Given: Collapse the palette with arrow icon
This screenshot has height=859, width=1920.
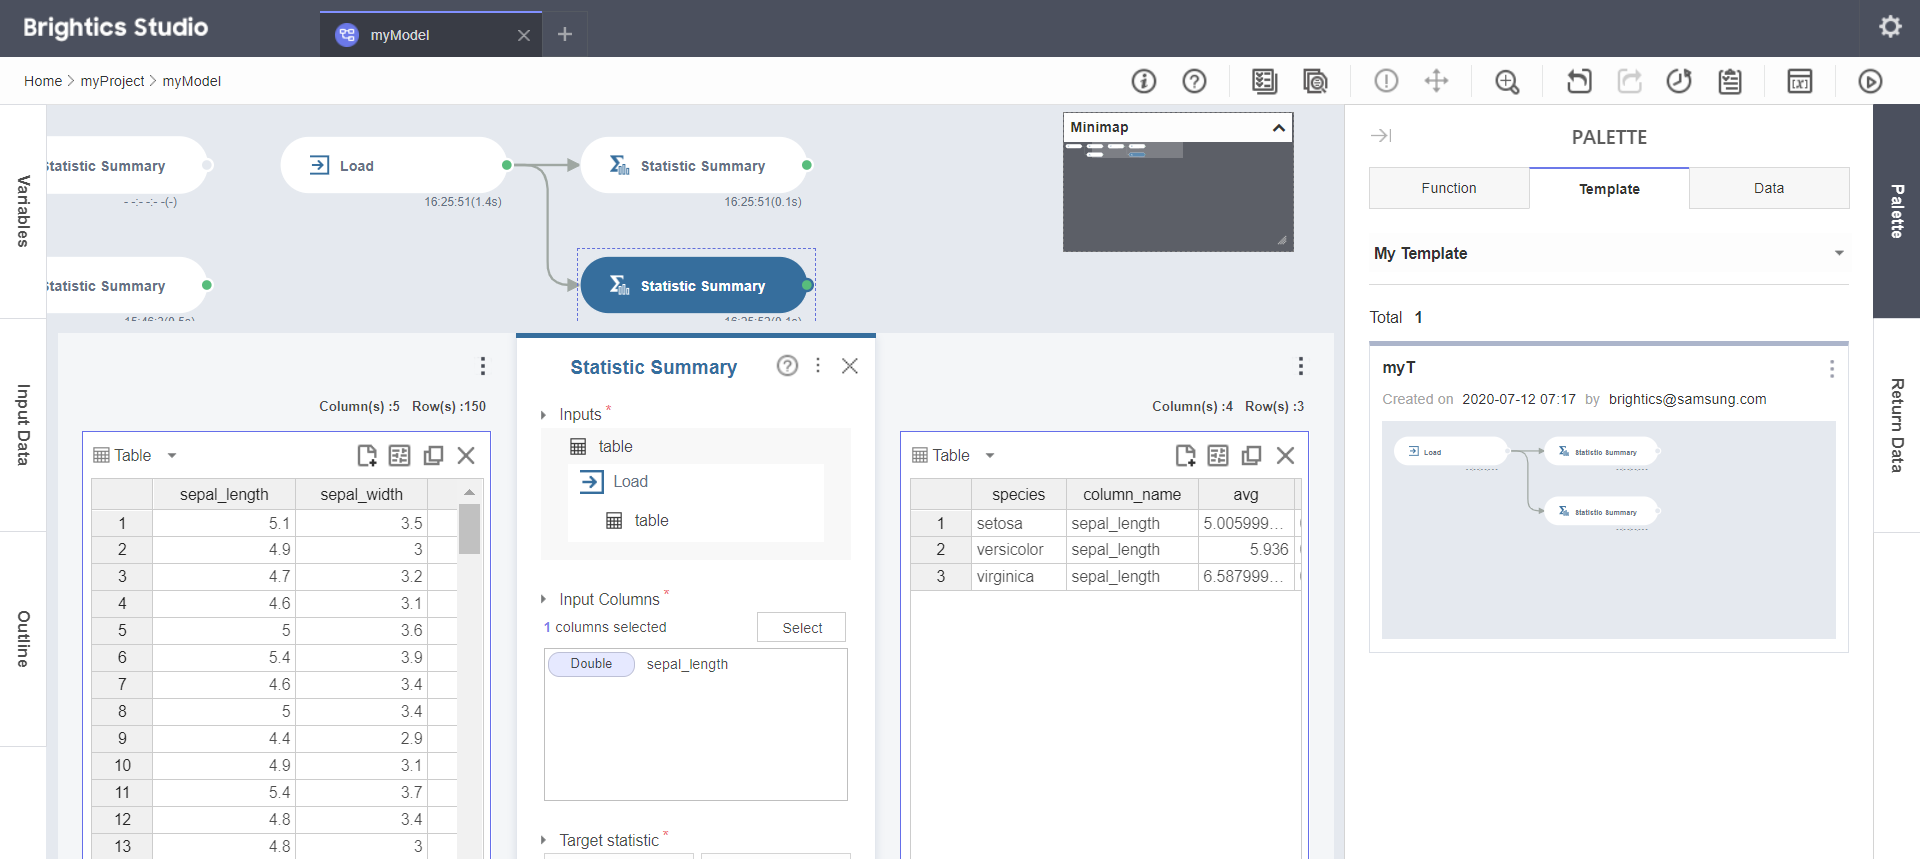Looking at the screenshot, I should (1381, 135).
